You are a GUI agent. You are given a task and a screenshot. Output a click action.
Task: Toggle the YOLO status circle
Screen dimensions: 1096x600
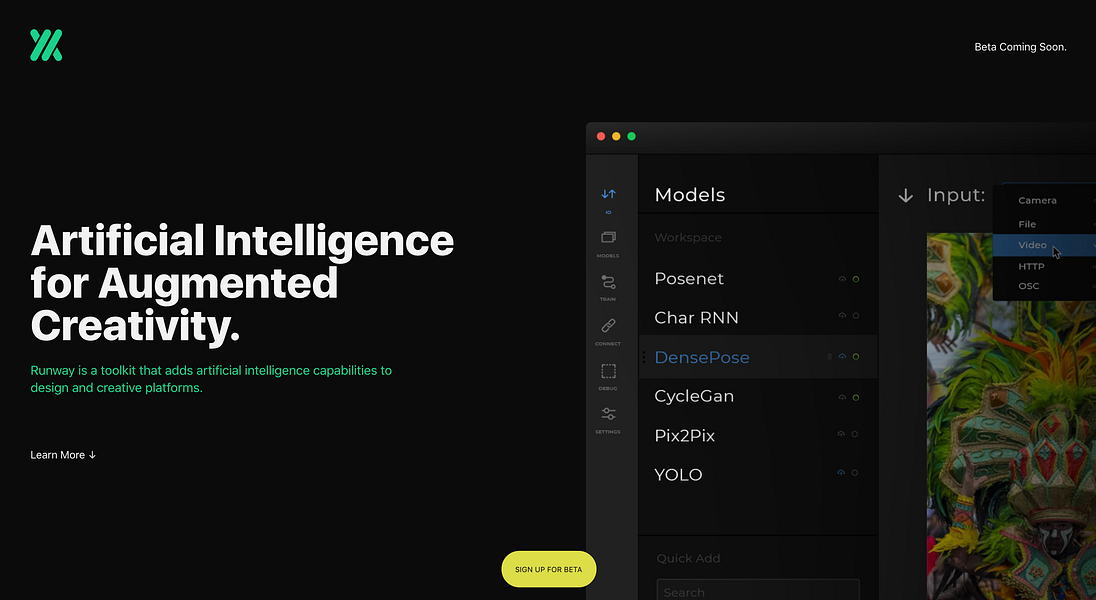click(x=855, y=473)
